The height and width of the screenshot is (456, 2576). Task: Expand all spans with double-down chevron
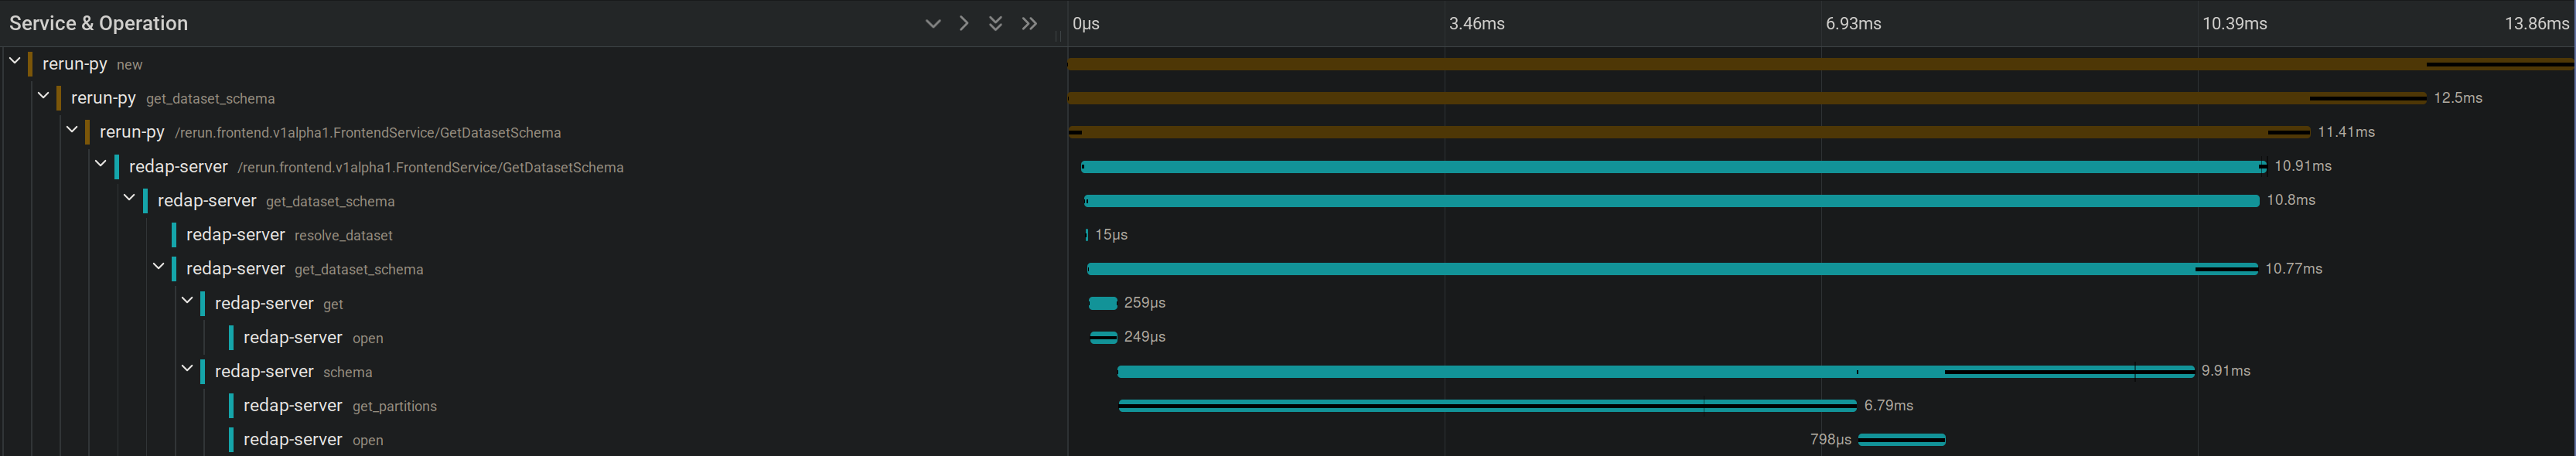[995, 23]
